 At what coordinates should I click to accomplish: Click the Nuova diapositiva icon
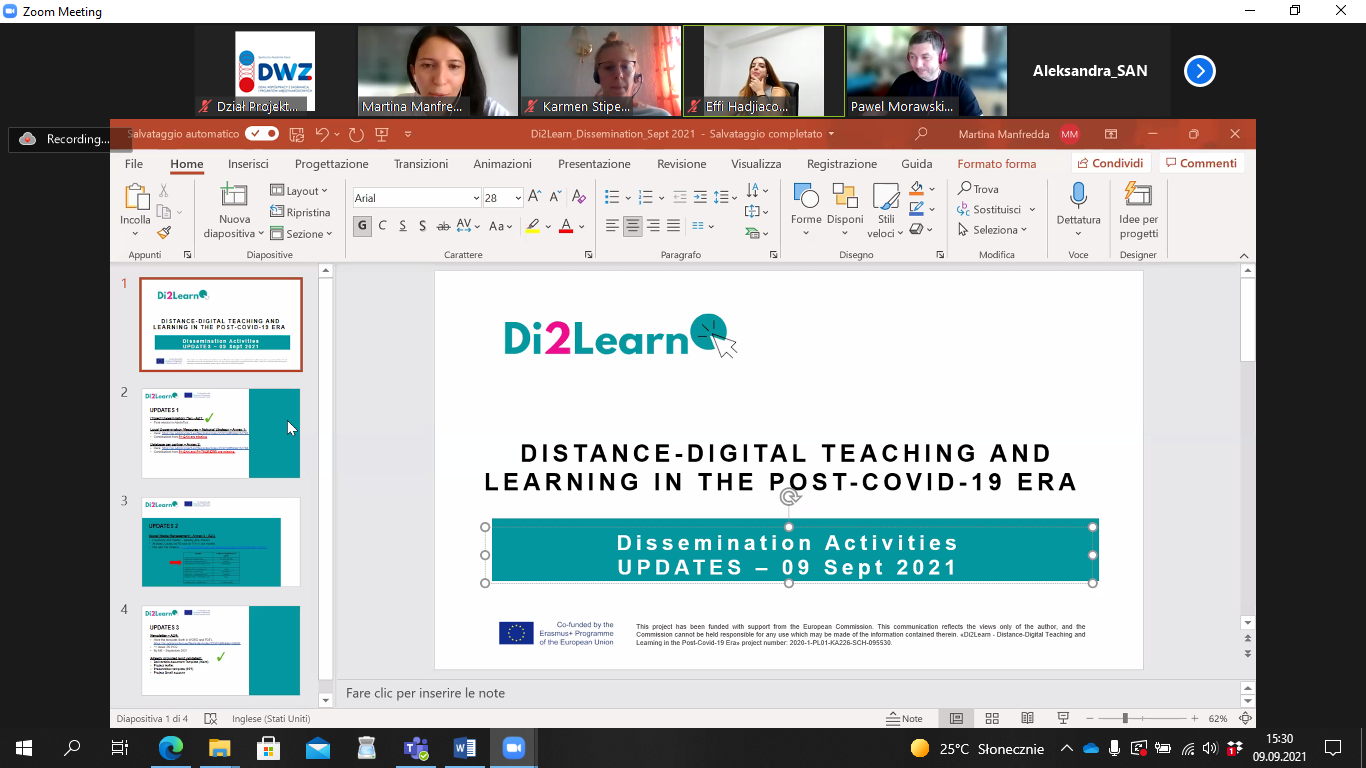point(234,196)
